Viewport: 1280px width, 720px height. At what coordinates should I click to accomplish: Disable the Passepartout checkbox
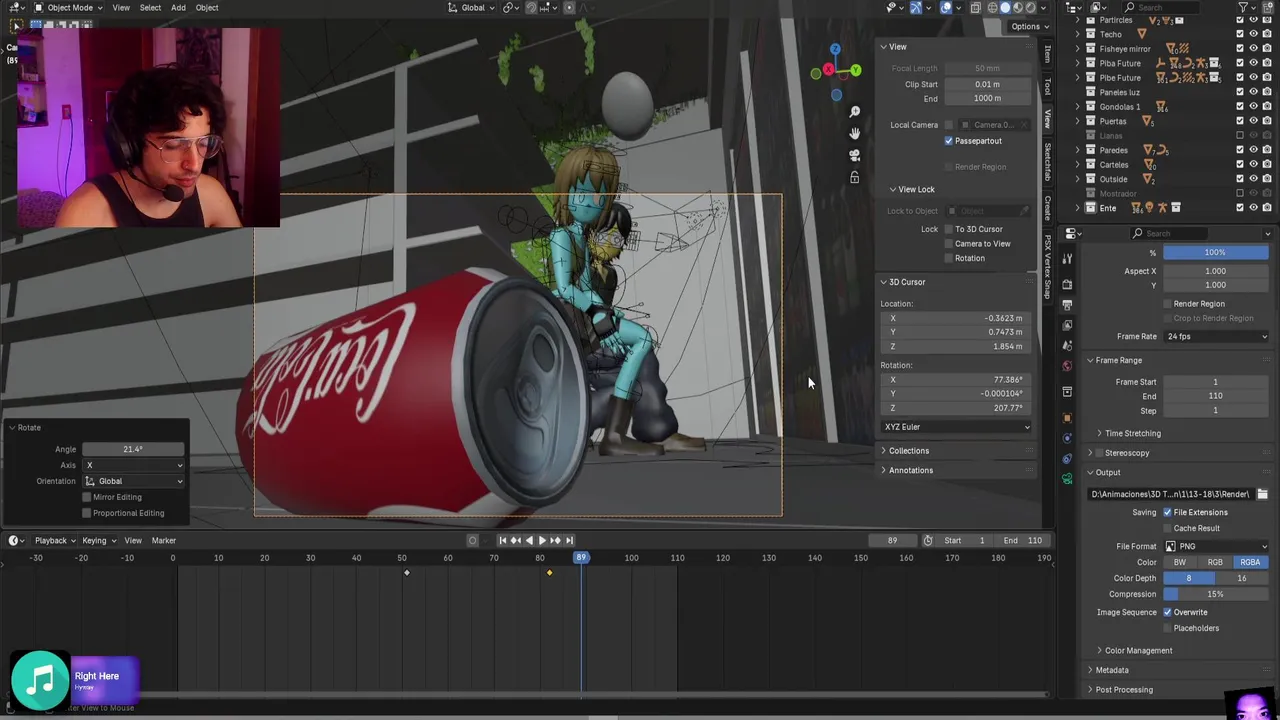(949, 141)
